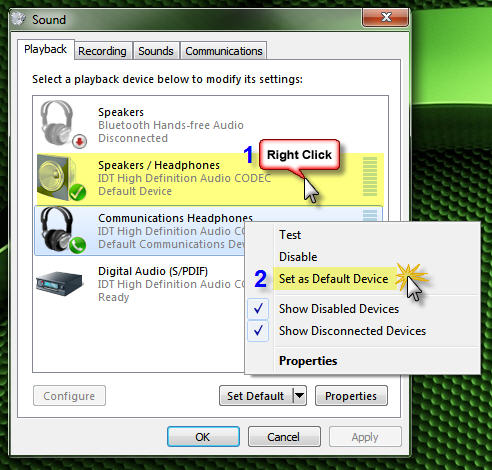Viewport: 492px width, 470px height.
Task: Select the Bluetooth Speakers headphone icon
Action: [56, 122]
